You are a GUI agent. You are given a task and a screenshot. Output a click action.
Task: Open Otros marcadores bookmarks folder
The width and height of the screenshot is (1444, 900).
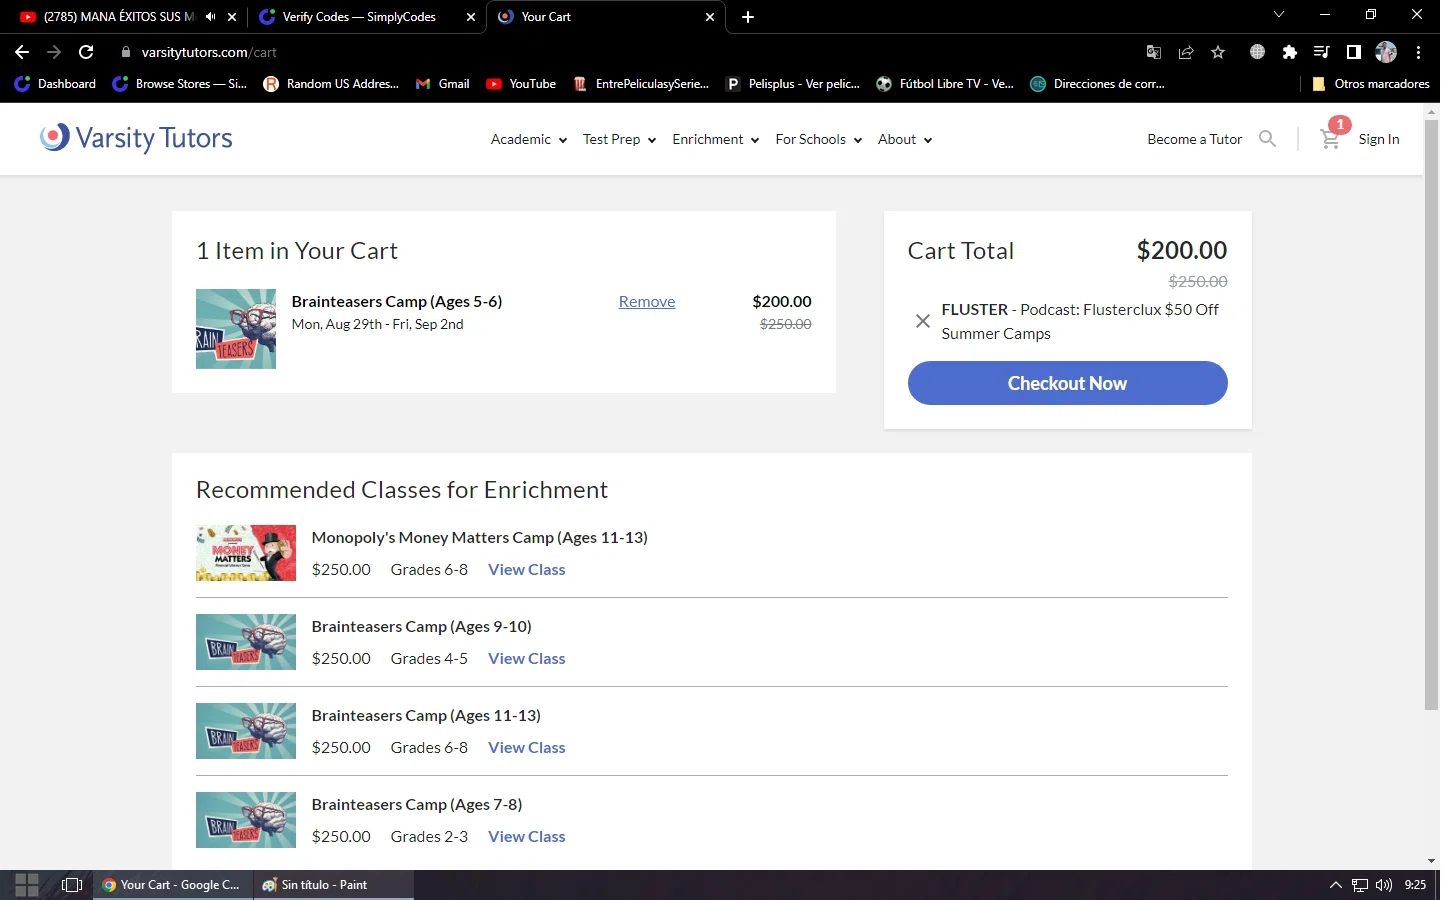coord(1370,84)
